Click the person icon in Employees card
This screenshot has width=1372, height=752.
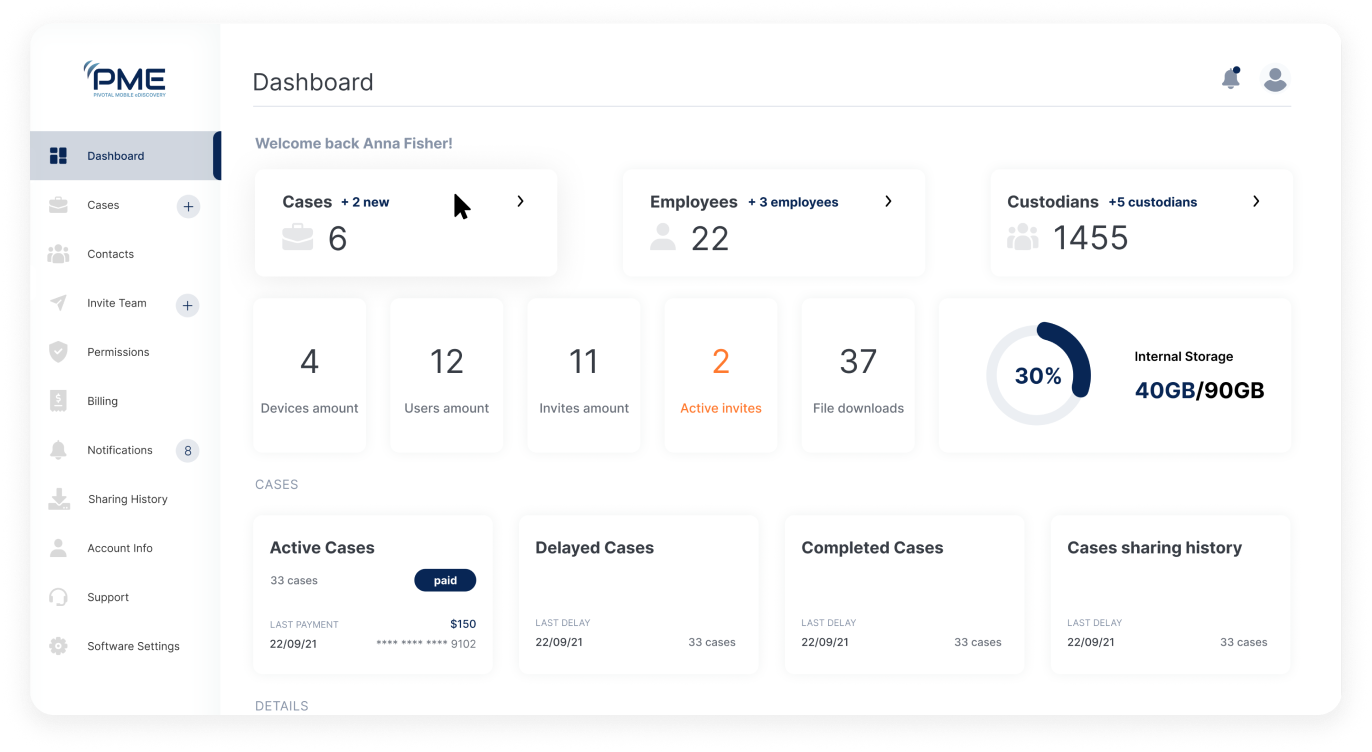[663, 237]
